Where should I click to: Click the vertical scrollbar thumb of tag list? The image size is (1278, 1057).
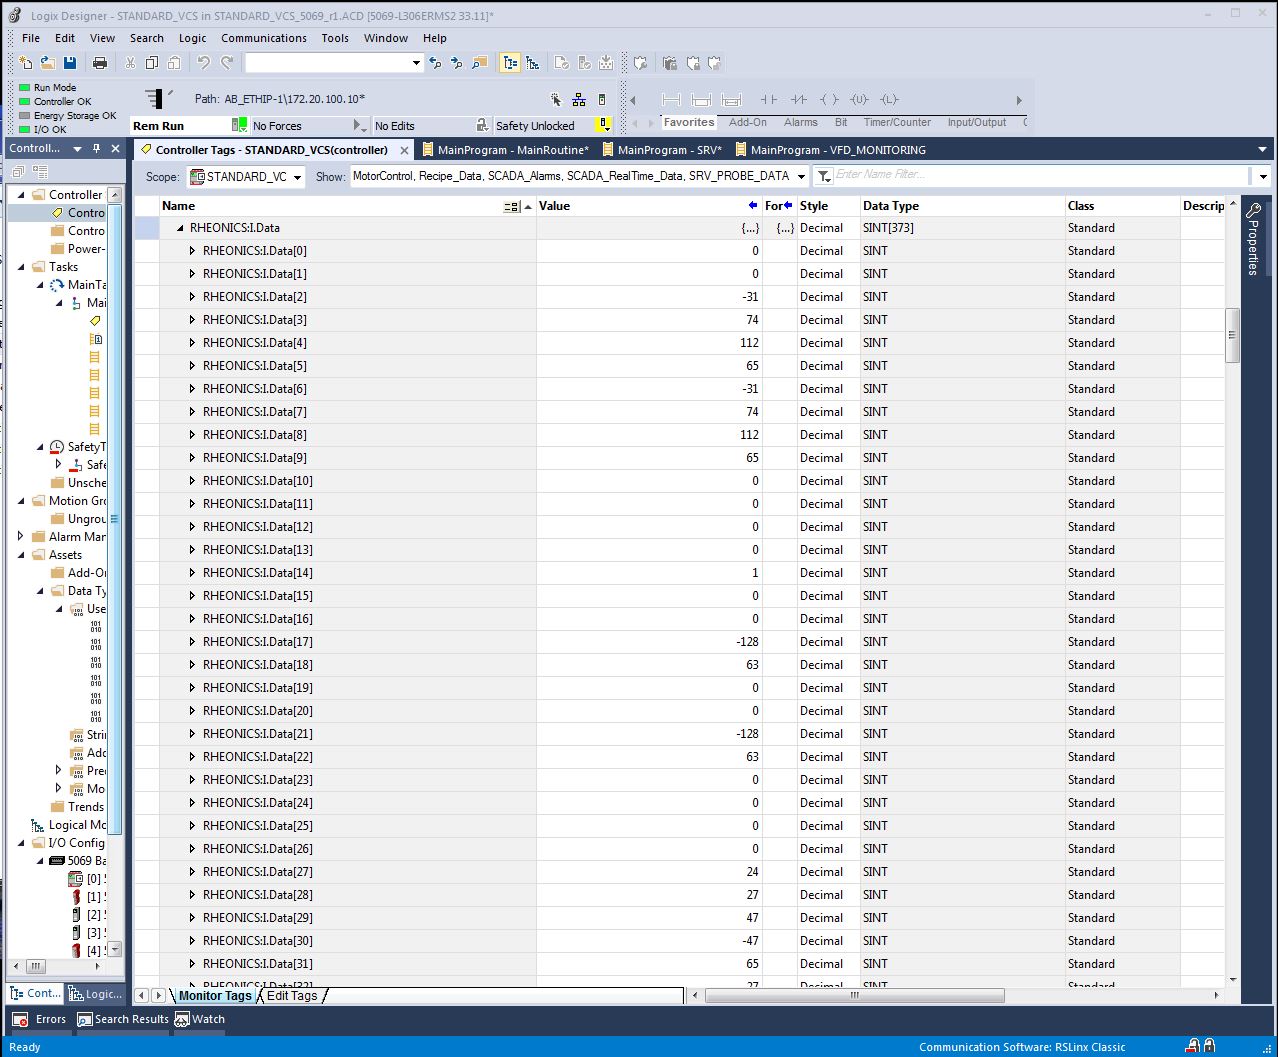[1233, 335]
